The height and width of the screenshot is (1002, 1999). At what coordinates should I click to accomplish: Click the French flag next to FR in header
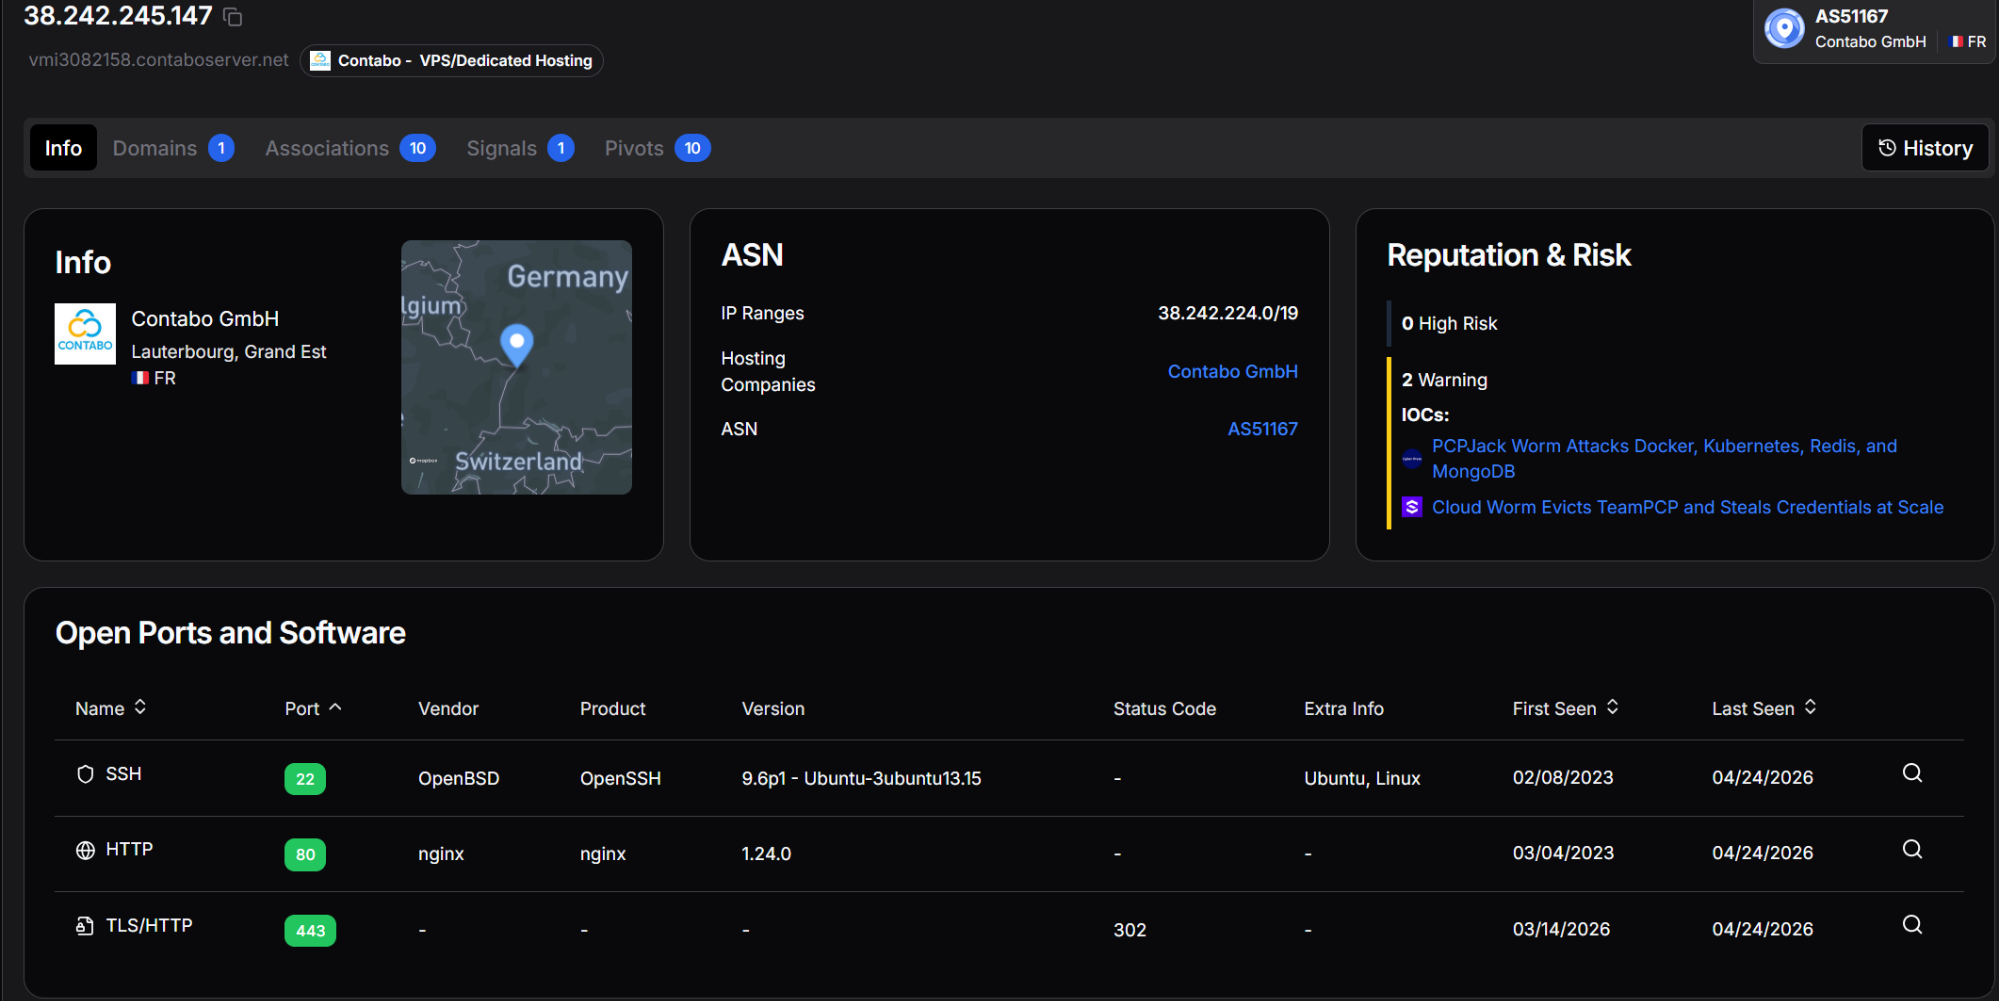tap(1956, 42)
